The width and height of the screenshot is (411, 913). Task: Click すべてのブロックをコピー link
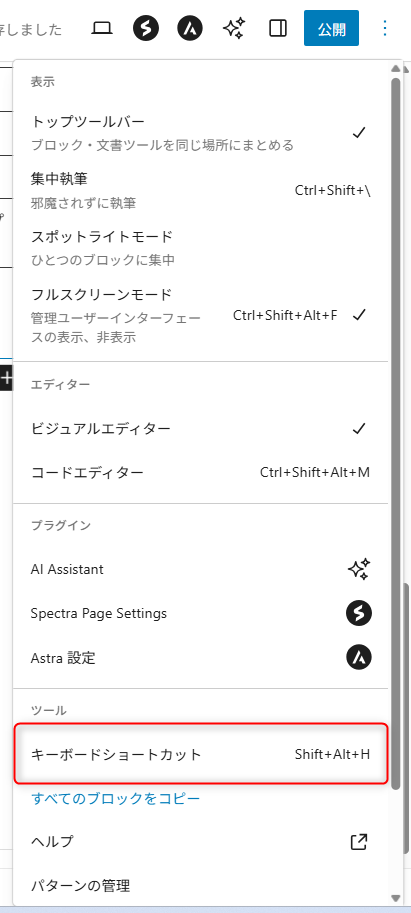115,798
